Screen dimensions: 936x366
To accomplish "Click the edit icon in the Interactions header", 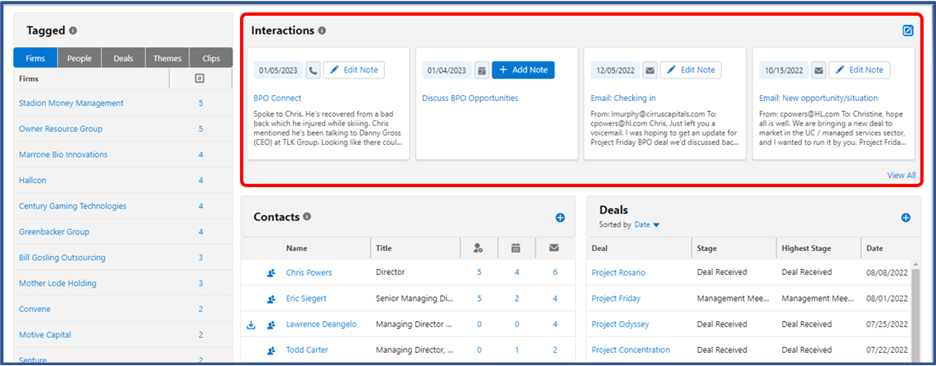I will pos(907,30).
